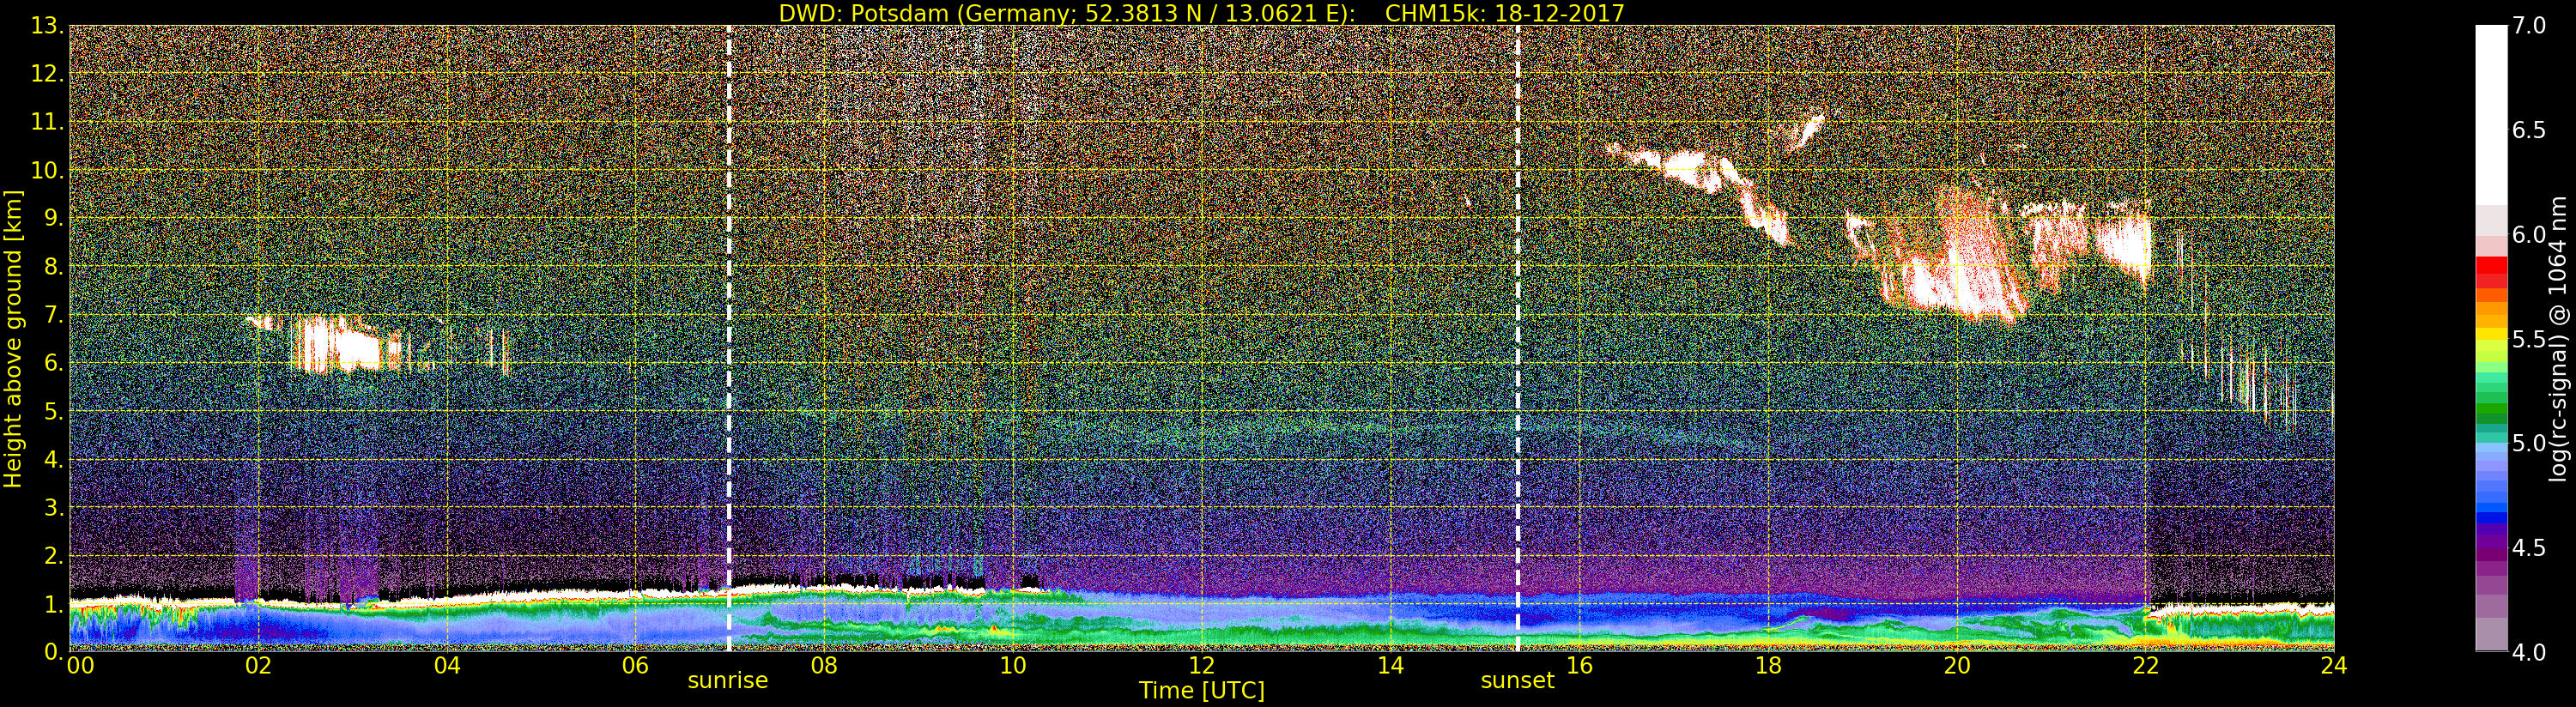Click the '22' time tick label
Image resolution: width=2576 pixels, height=707 pixels.
pyautogui.click(x=2145, y=666)
